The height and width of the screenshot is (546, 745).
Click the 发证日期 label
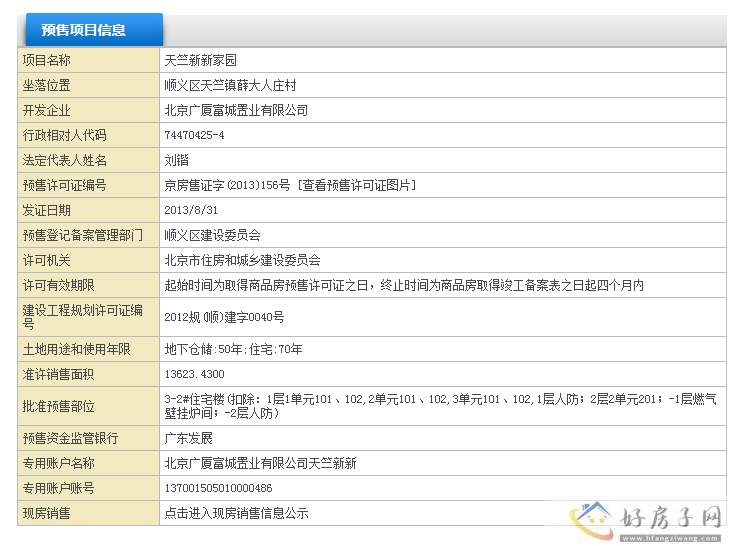click(47, 210)
